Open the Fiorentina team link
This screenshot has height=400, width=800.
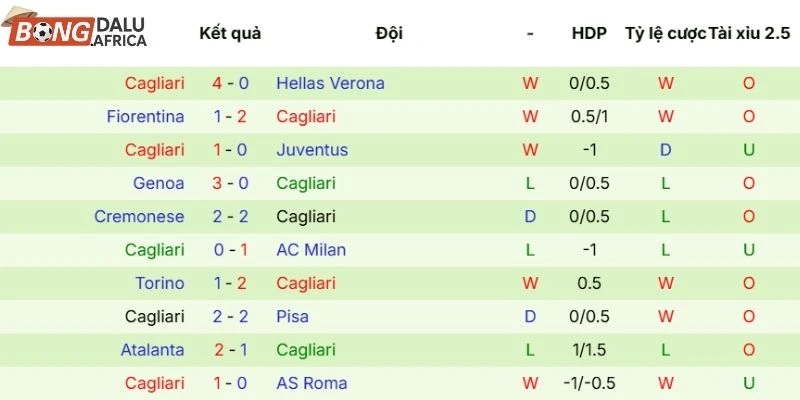[x=146, y=116]
